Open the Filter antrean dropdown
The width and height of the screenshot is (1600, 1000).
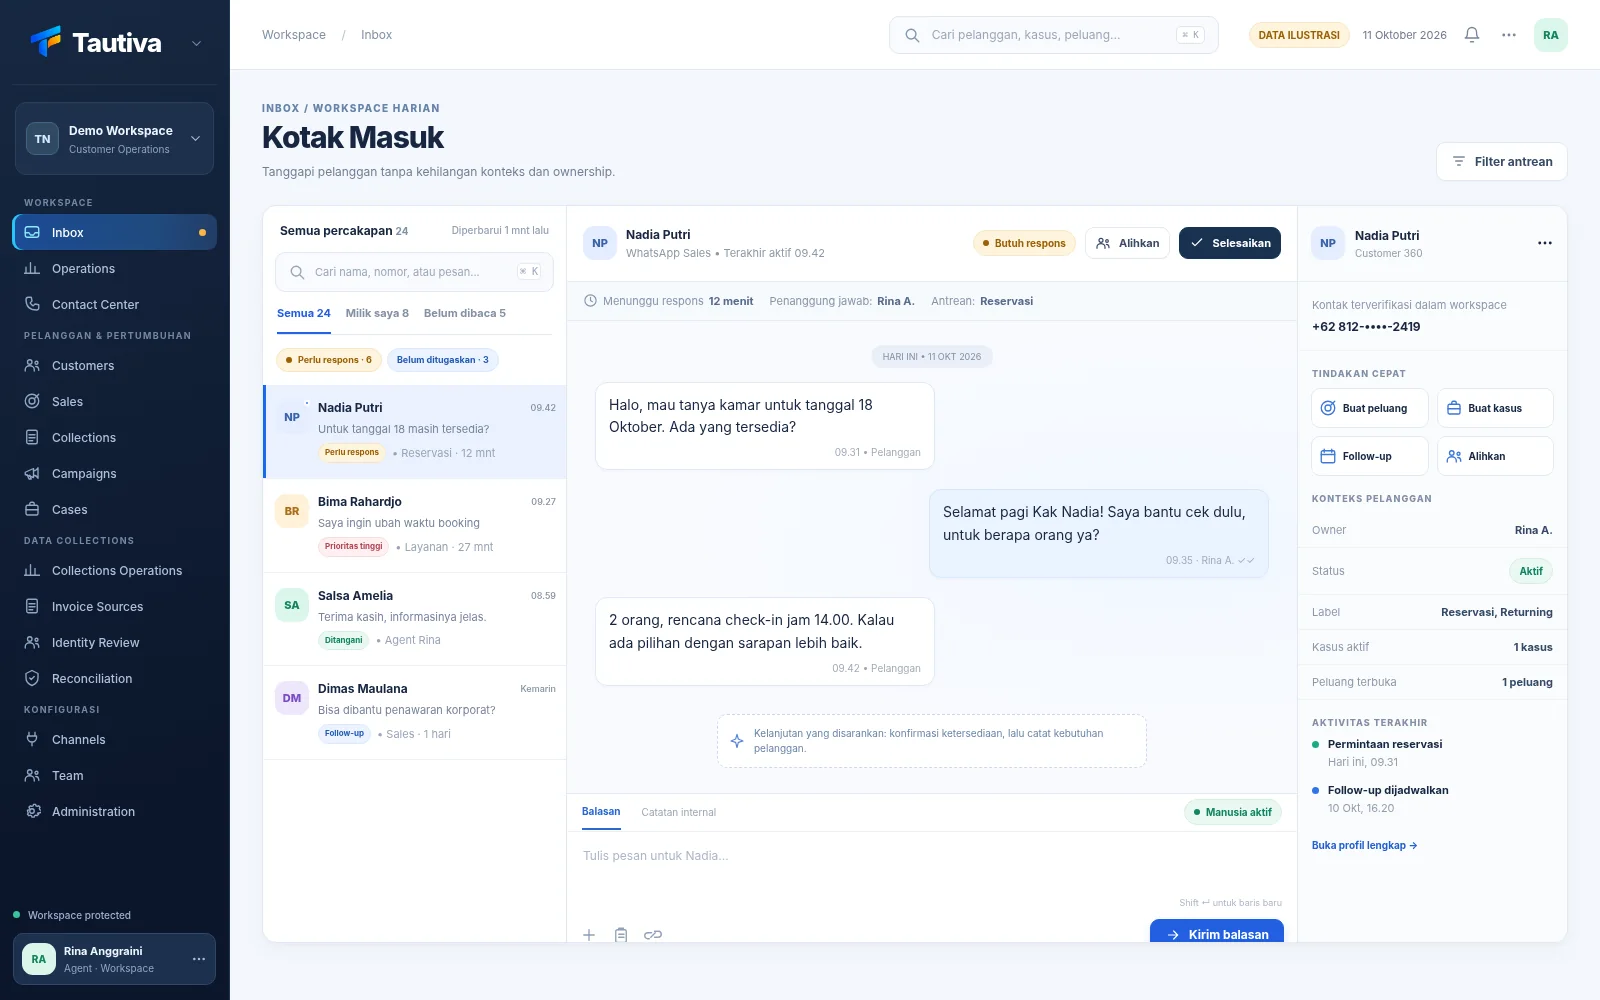[1502, 162]
